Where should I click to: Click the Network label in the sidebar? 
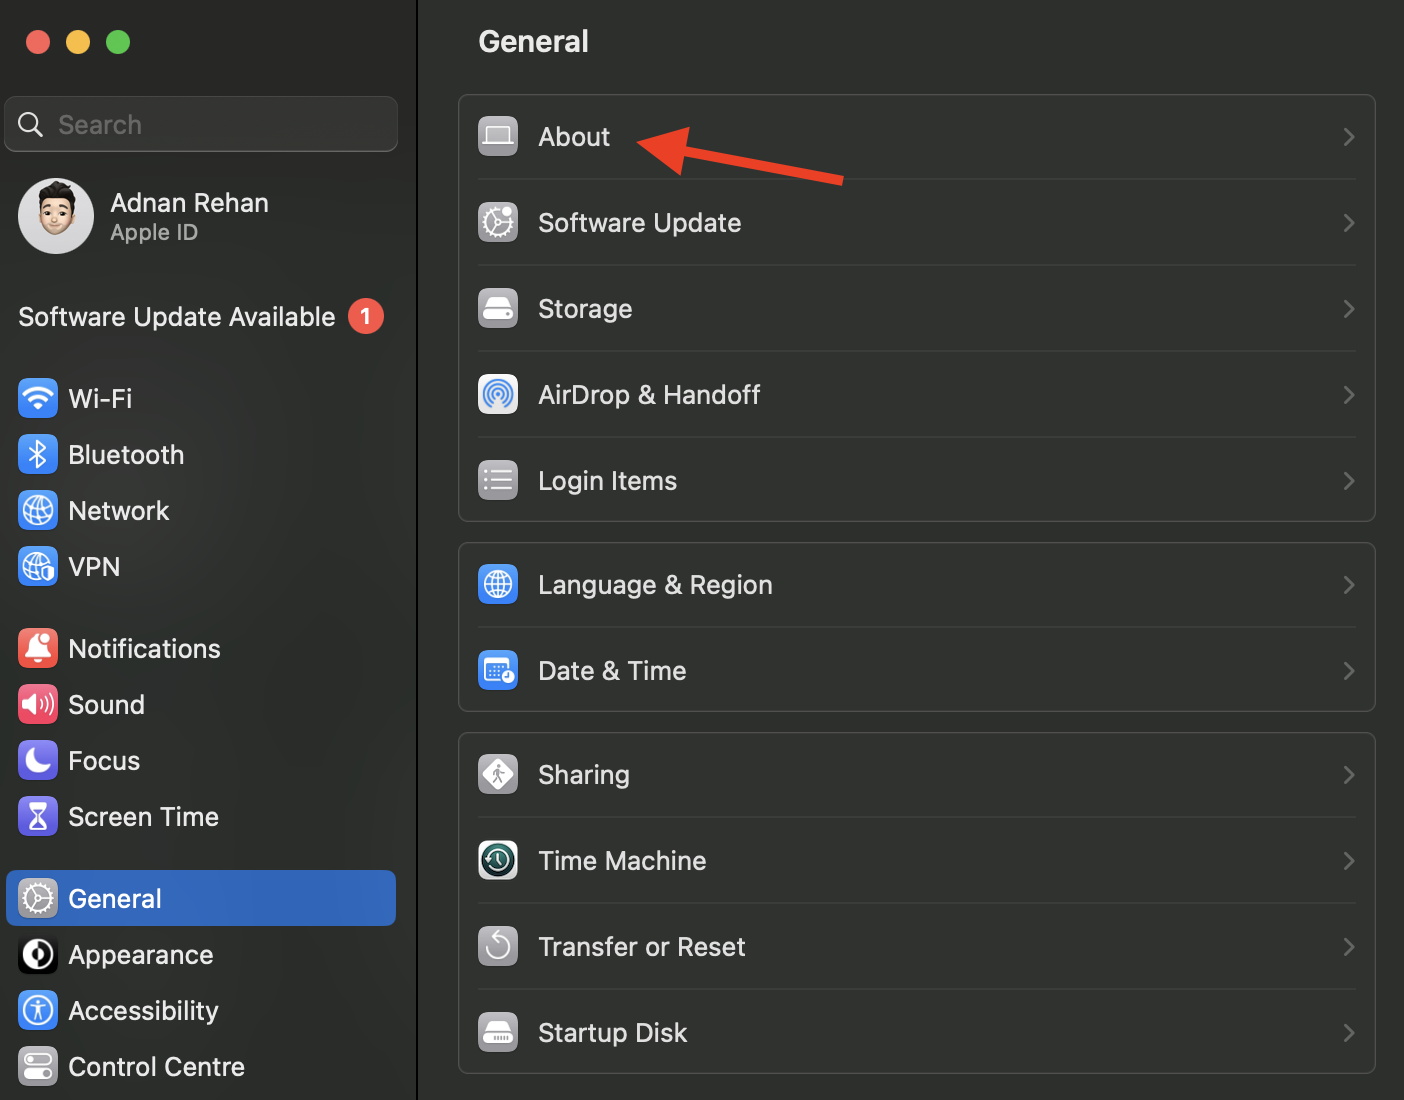click(119, 511)
